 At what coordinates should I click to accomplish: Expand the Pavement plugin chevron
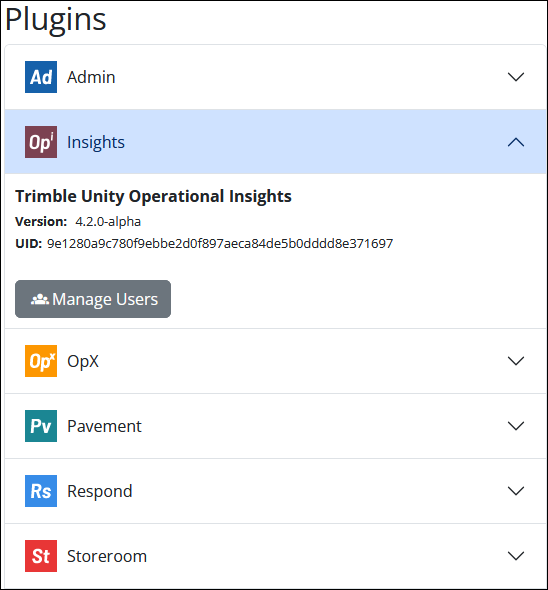coord(516,426)
